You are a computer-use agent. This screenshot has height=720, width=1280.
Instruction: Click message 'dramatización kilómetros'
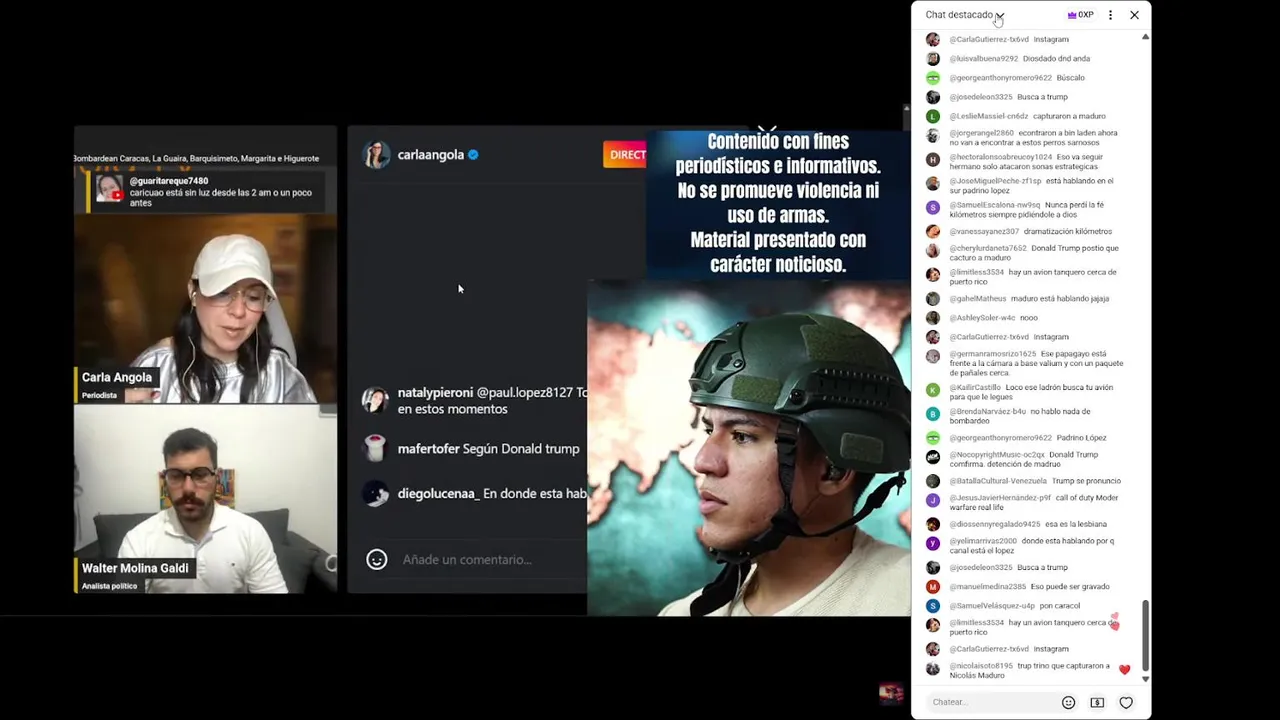(1068, 232)
